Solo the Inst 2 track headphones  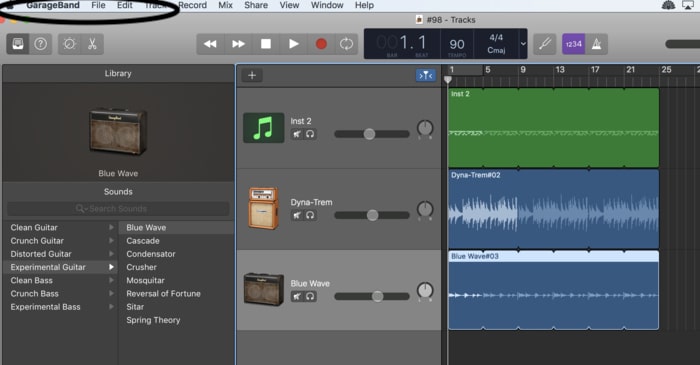tap(310, 134)
